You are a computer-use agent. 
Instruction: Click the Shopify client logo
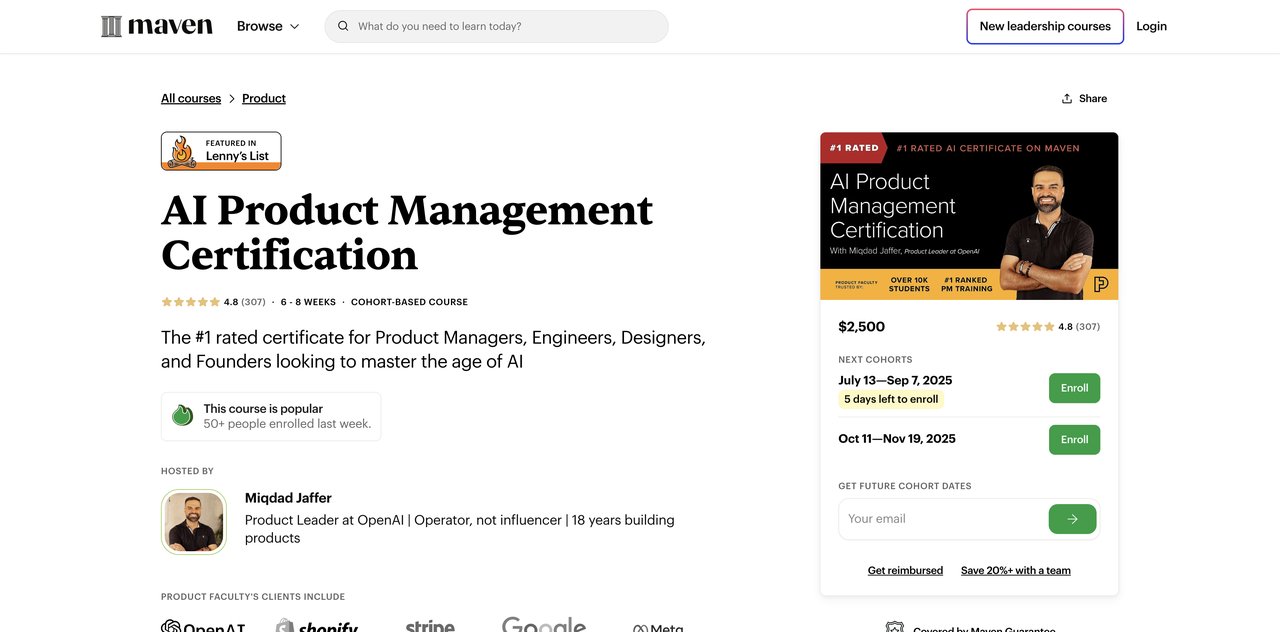coord(317,626)
